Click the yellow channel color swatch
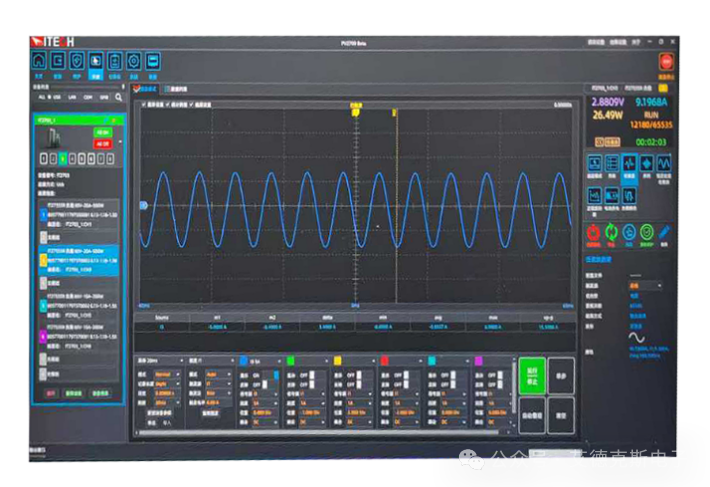The image size is (710, 487). (x=337, y=361)
